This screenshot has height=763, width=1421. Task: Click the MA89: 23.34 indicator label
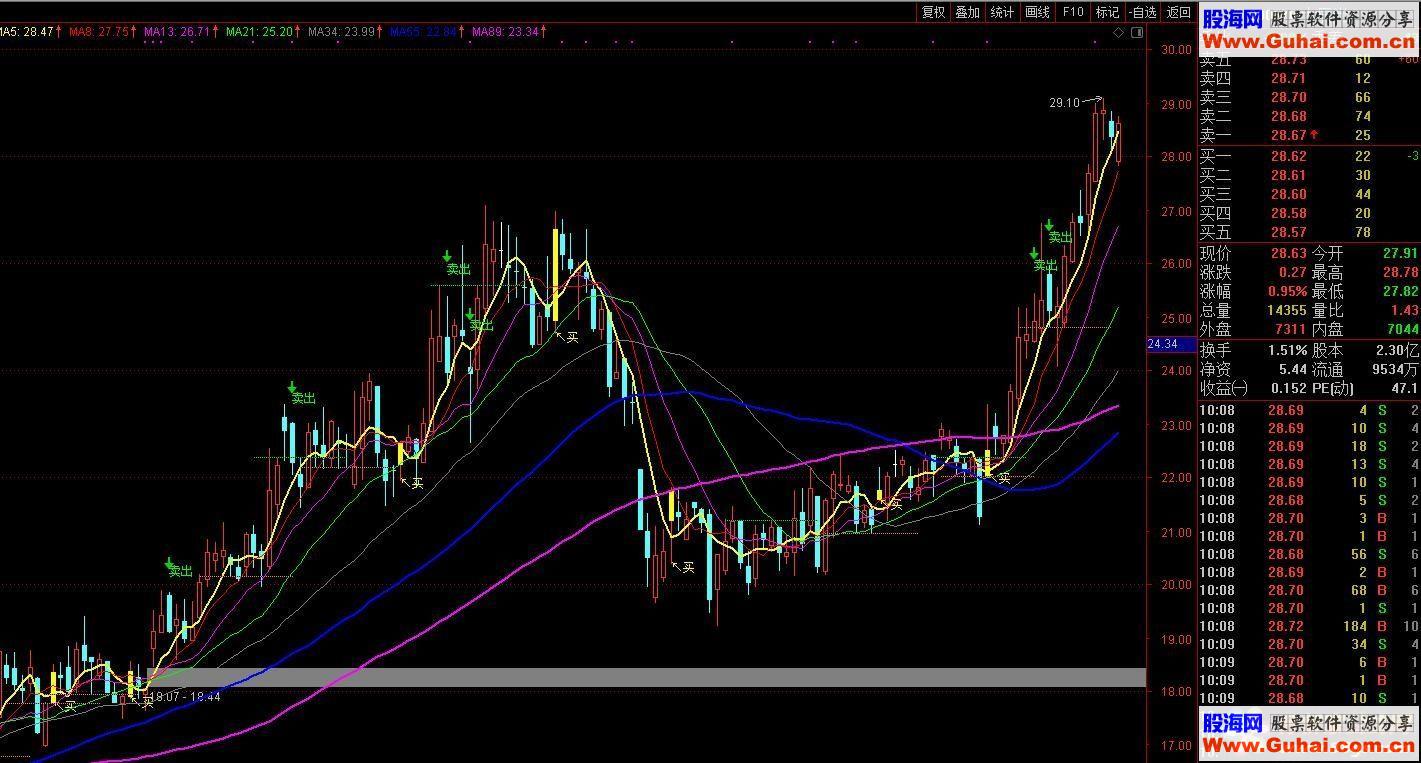coord(505,32)
